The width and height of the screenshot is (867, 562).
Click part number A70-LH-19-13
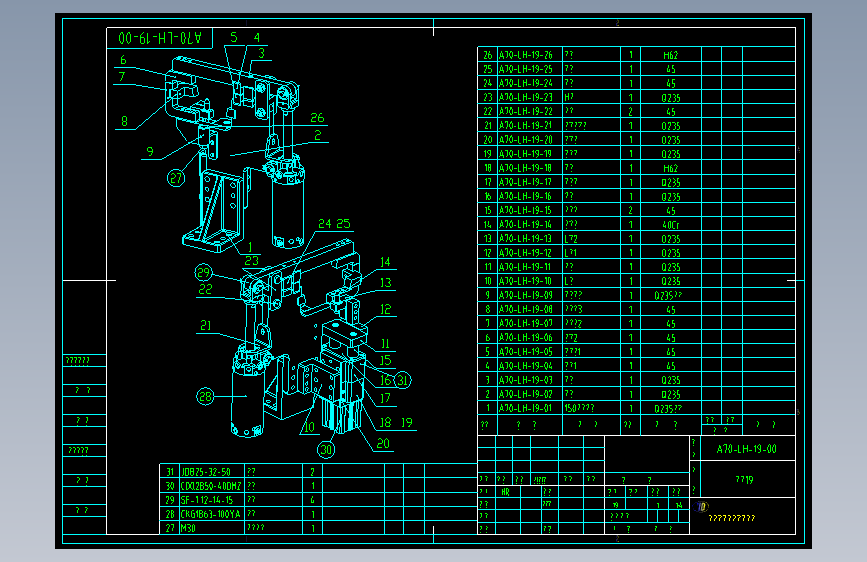pyautogui.click(x=525, y=238)
